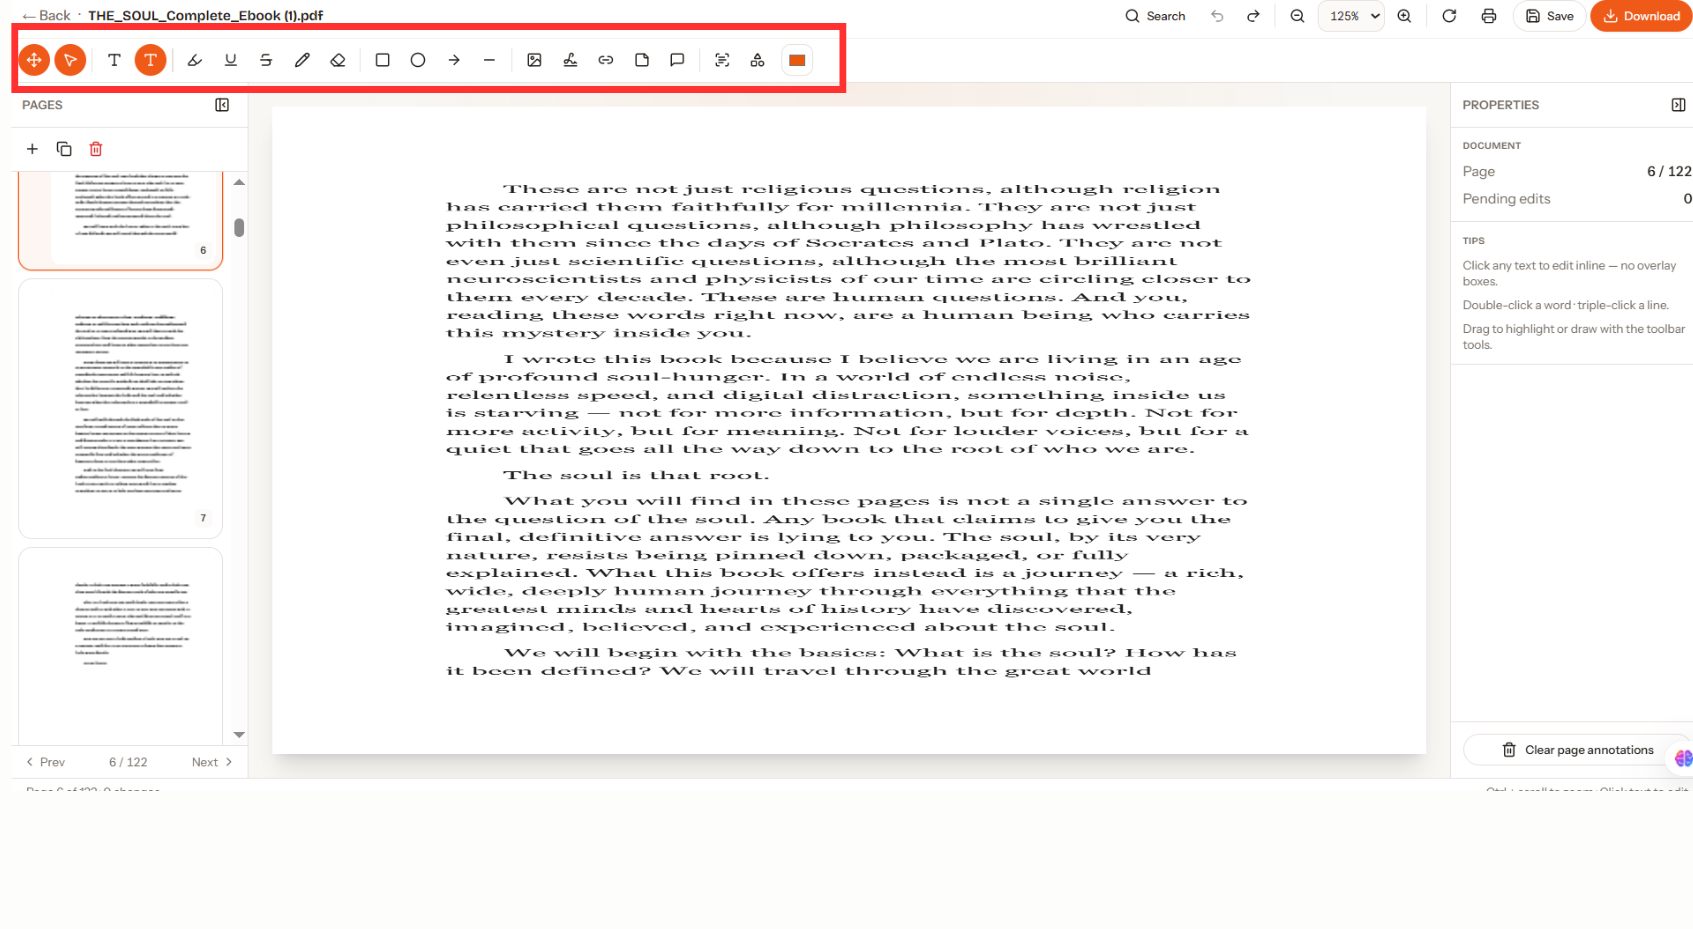
Task: Delete the selected page with red trash
Action: 96,149
